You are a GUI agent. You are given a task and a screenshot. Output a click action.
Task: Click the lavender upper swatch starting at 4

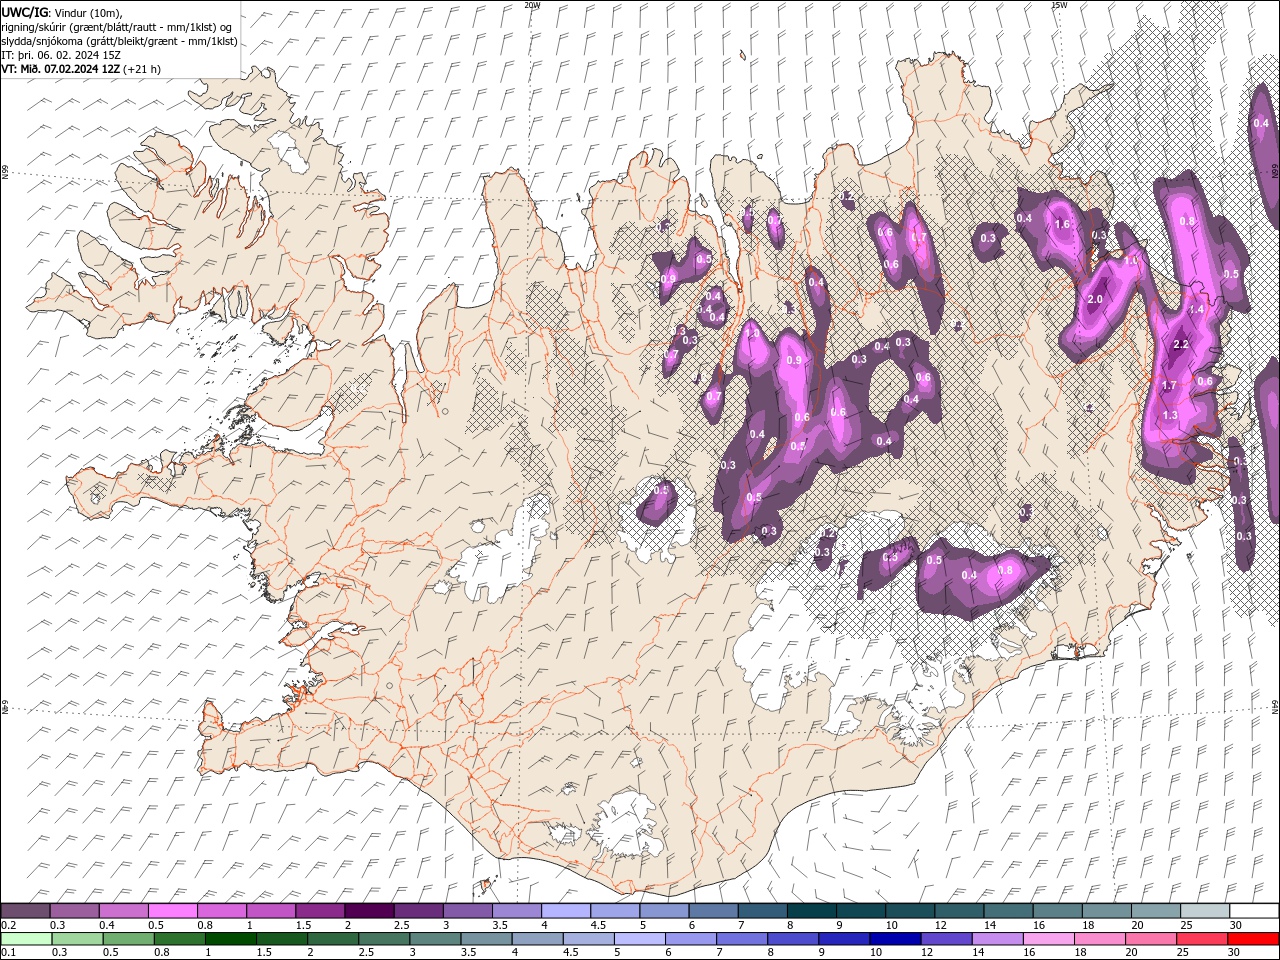[x=566, y=911]
